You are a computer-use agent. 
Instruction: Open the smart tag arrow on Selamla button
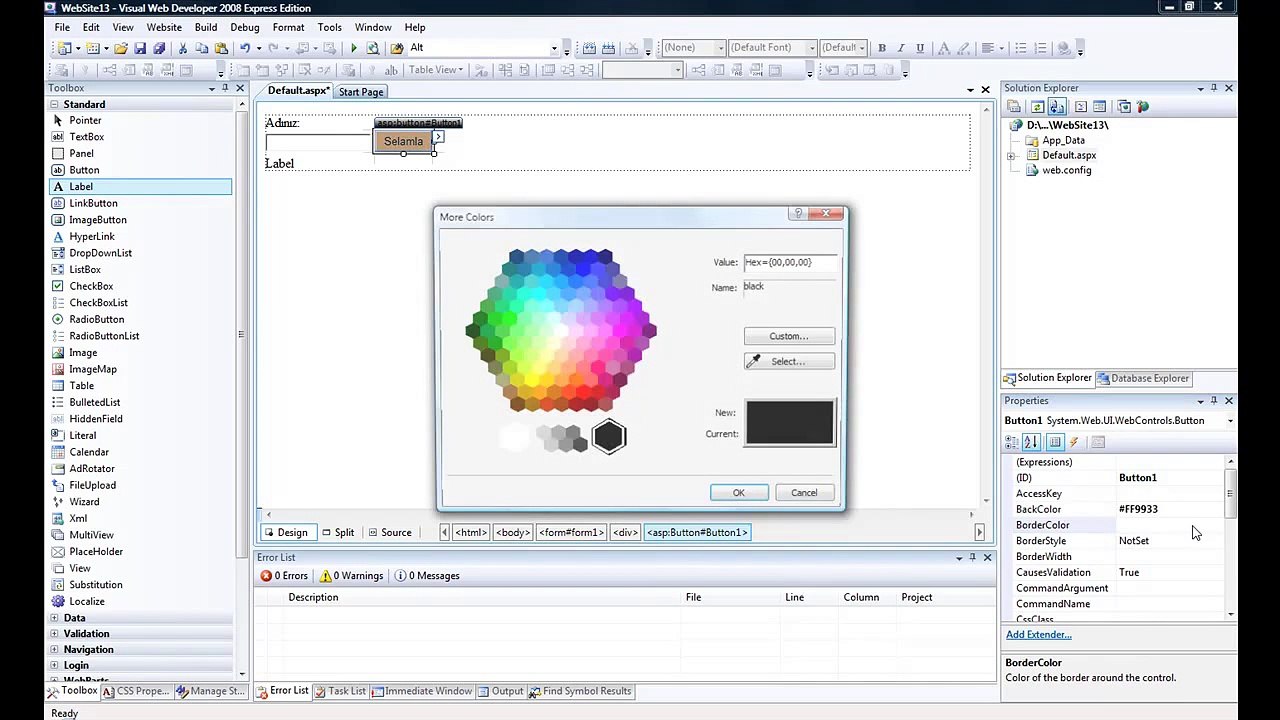(x=438, y=136)
